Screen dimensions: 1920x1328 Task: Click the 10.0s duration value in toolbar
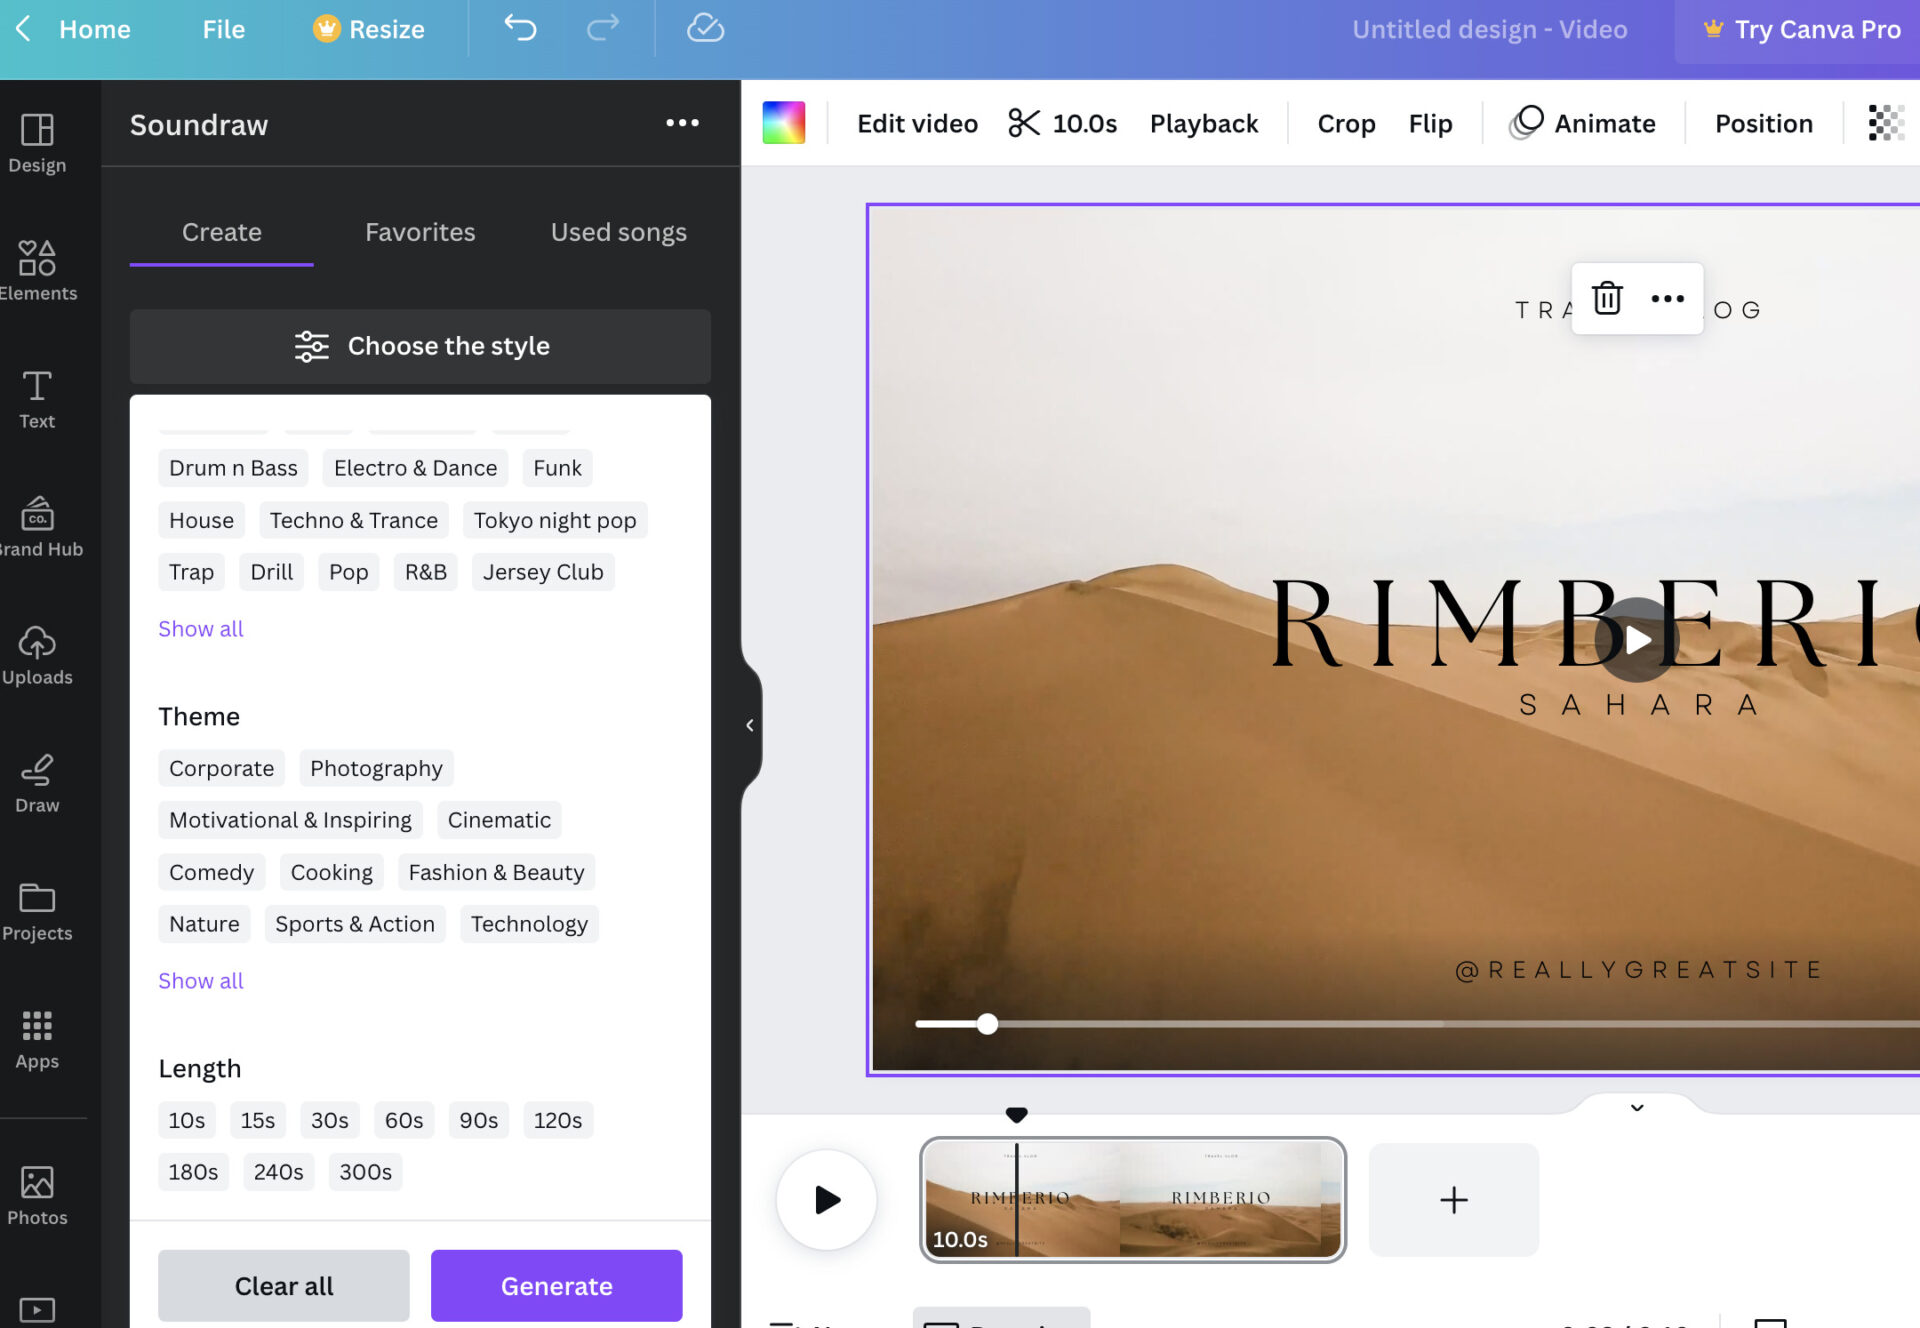point(1084,123)
